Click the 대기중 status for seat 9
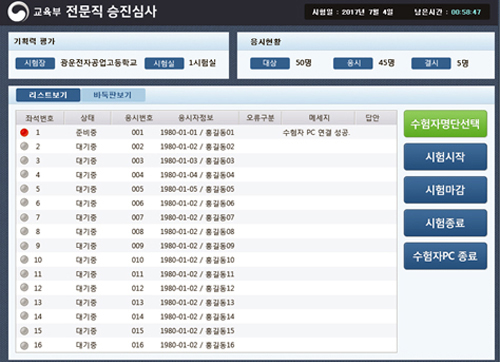This screenshot has width=500, height=362. click(x=86, y=246)
